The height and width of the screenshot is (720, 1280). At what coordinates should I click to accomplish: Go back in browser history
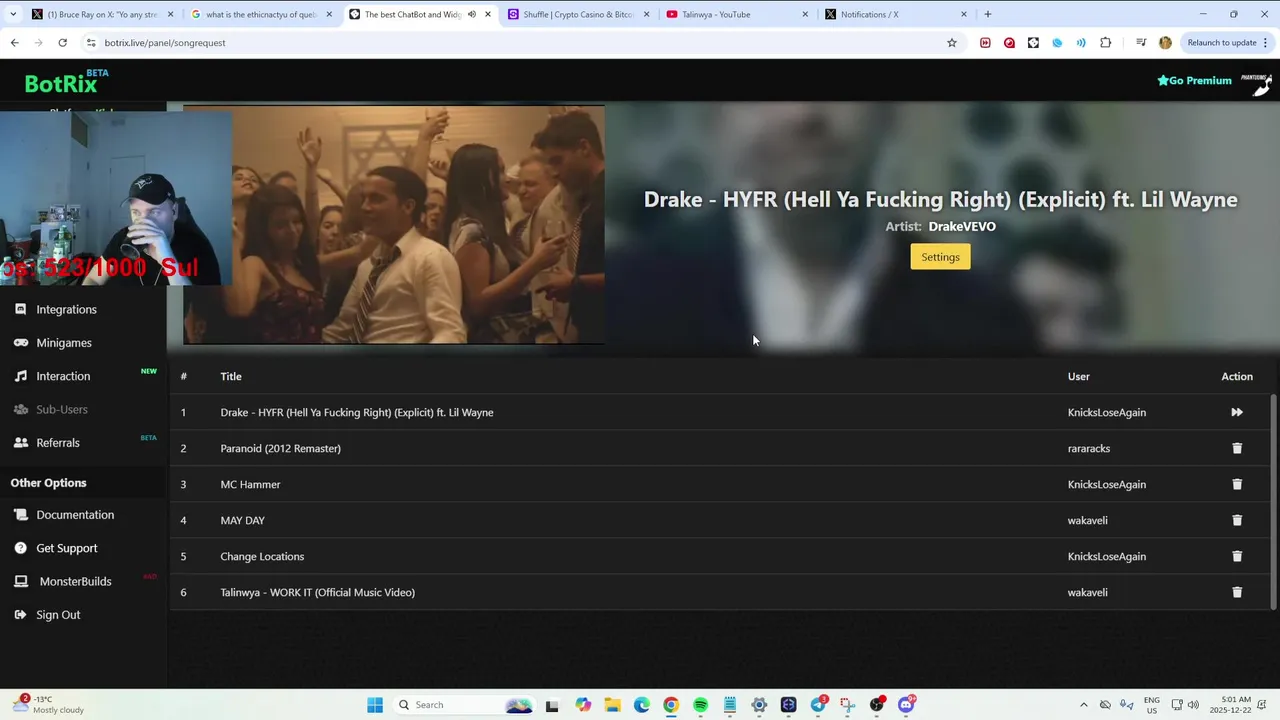(x=14, y=43)
